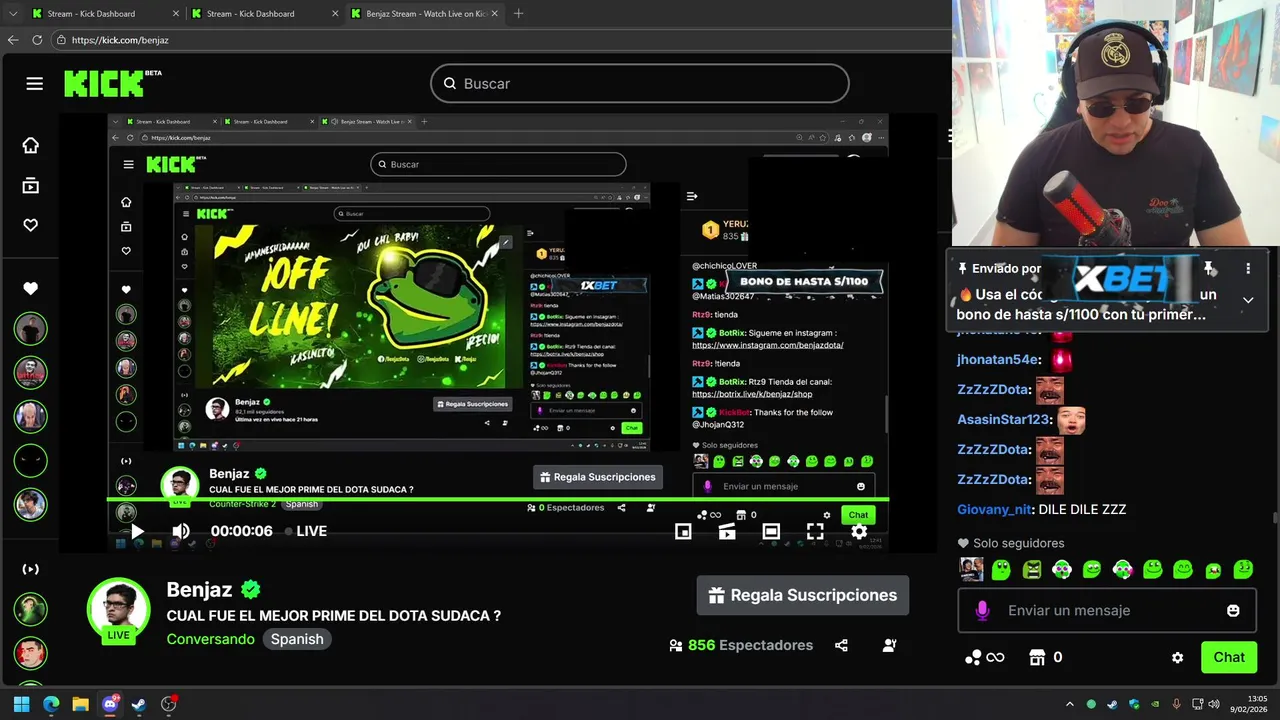Open the hamburger menu beside Kick logo
The width and height of the screenshot is (1280, 720).
[x=35, y=84]
